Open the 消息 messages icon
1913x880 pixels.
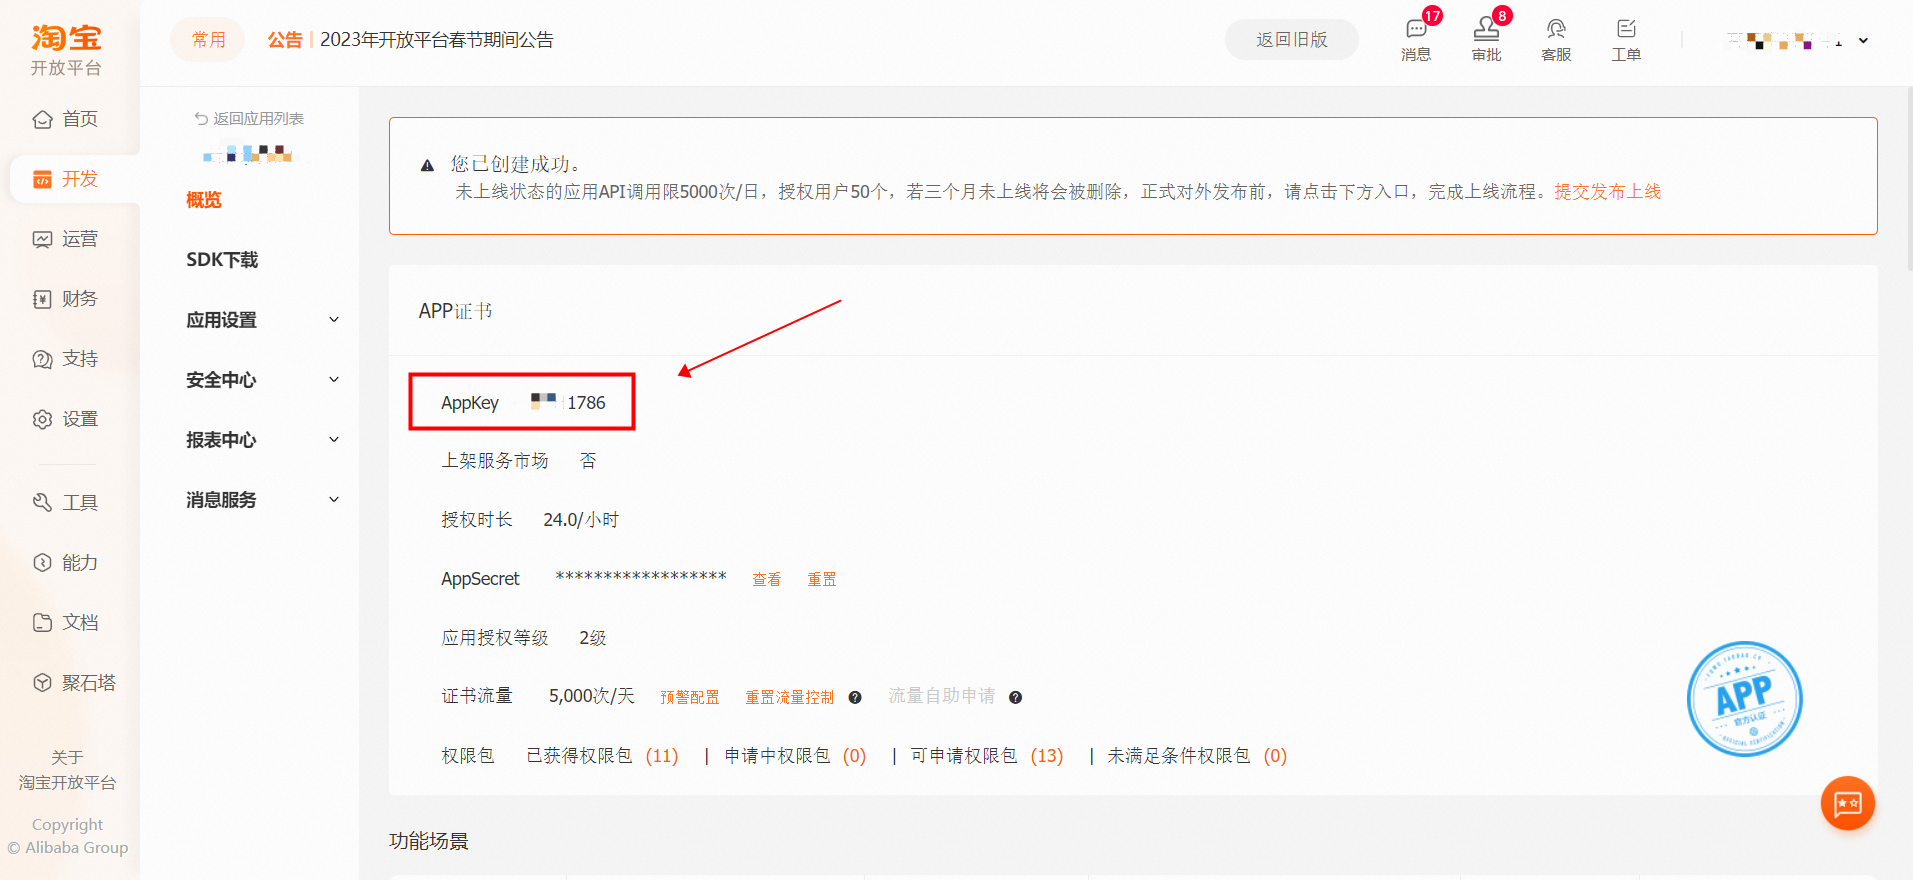click(x=1416, y=40)
